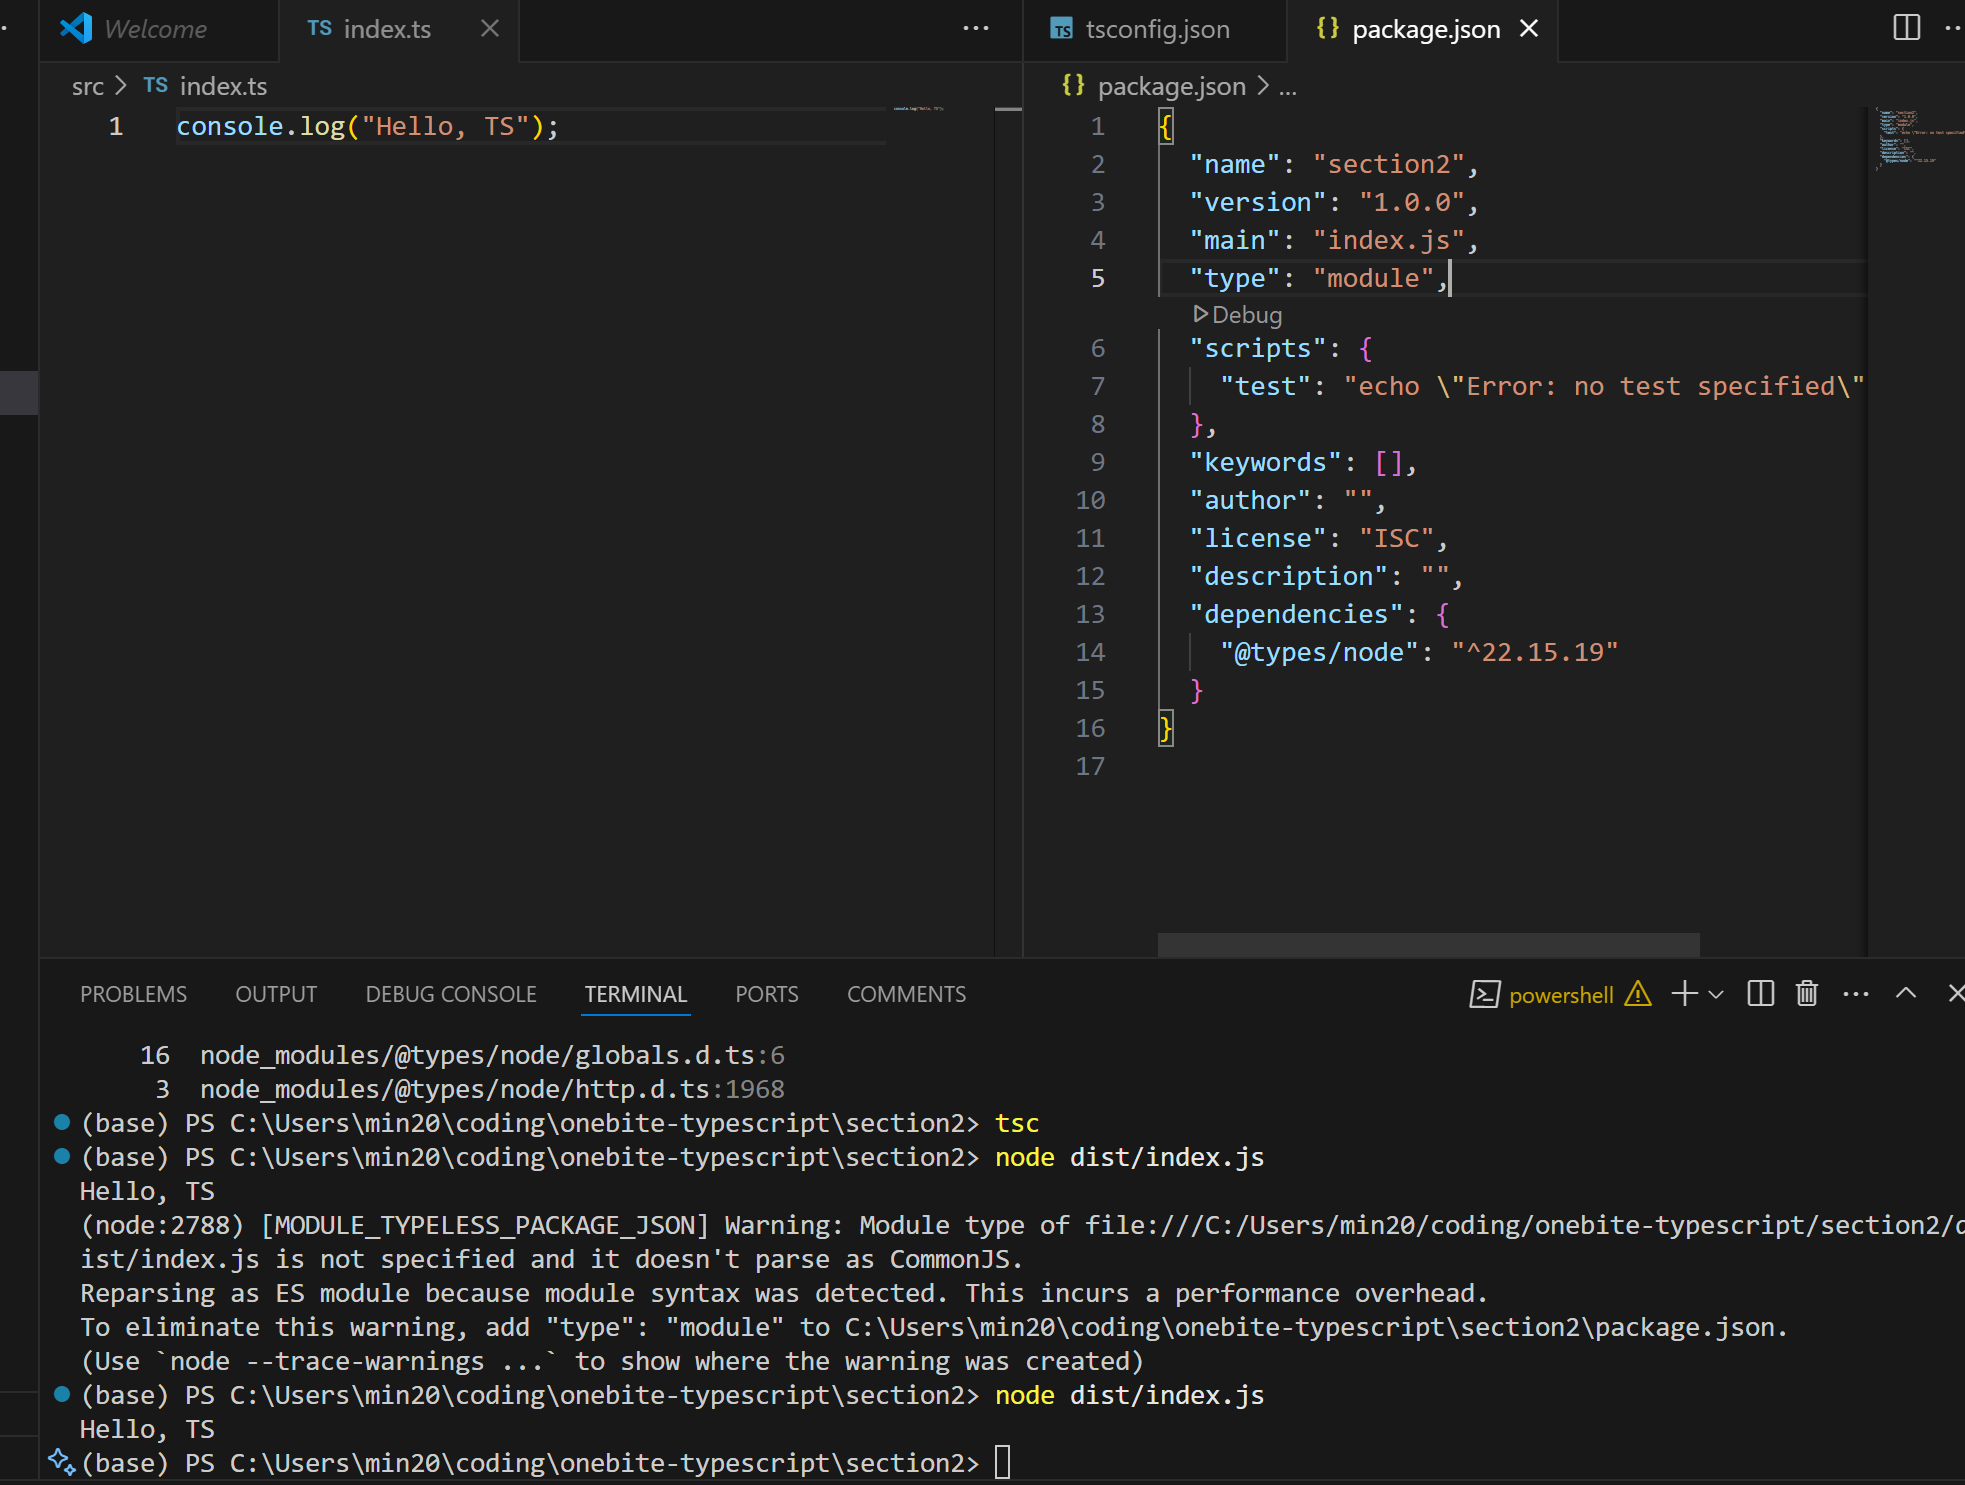Open terminal panel more actions menu

[x=1855, y=993]
